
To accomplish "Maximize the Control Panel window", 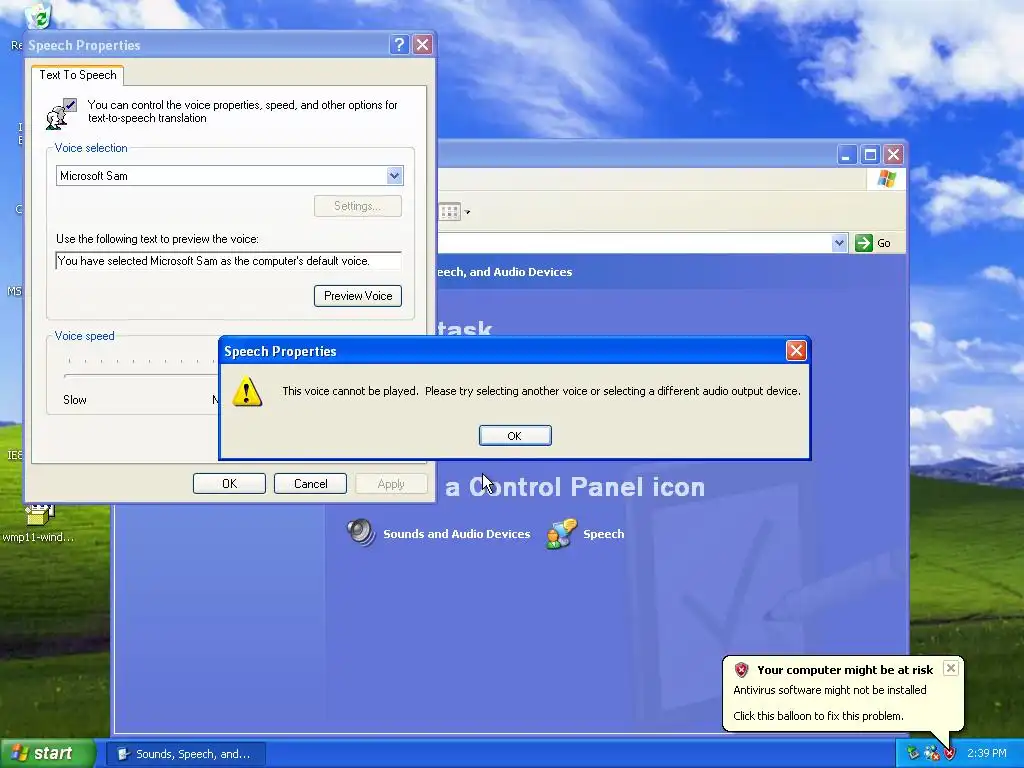I will click(870, 155).
